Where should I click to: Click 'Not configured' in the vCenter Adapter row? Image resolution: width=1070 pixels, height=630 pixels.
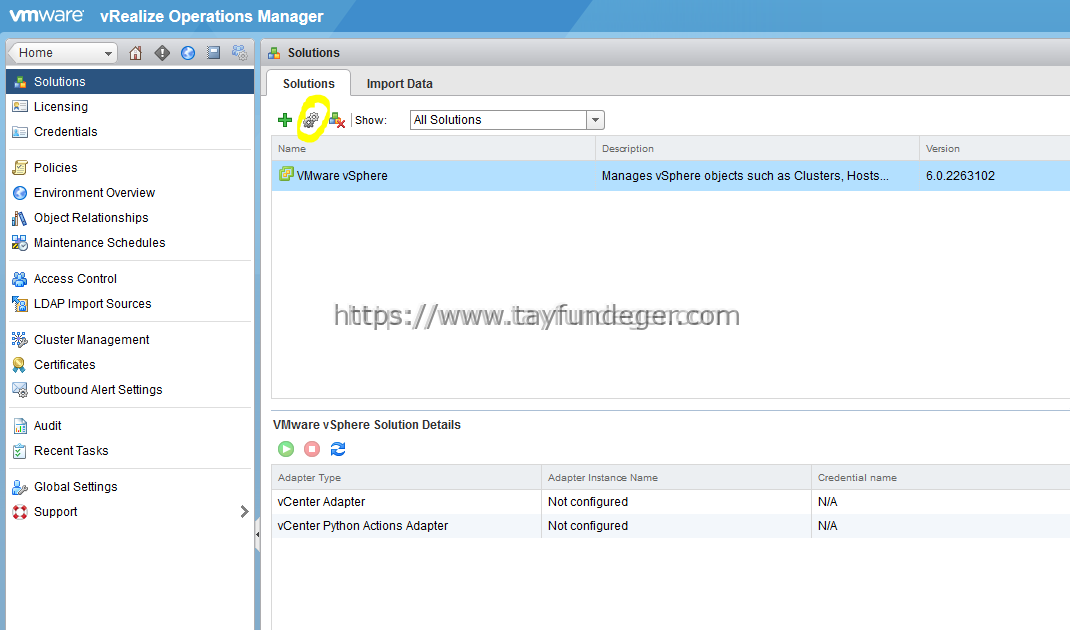tap(588, 502)
